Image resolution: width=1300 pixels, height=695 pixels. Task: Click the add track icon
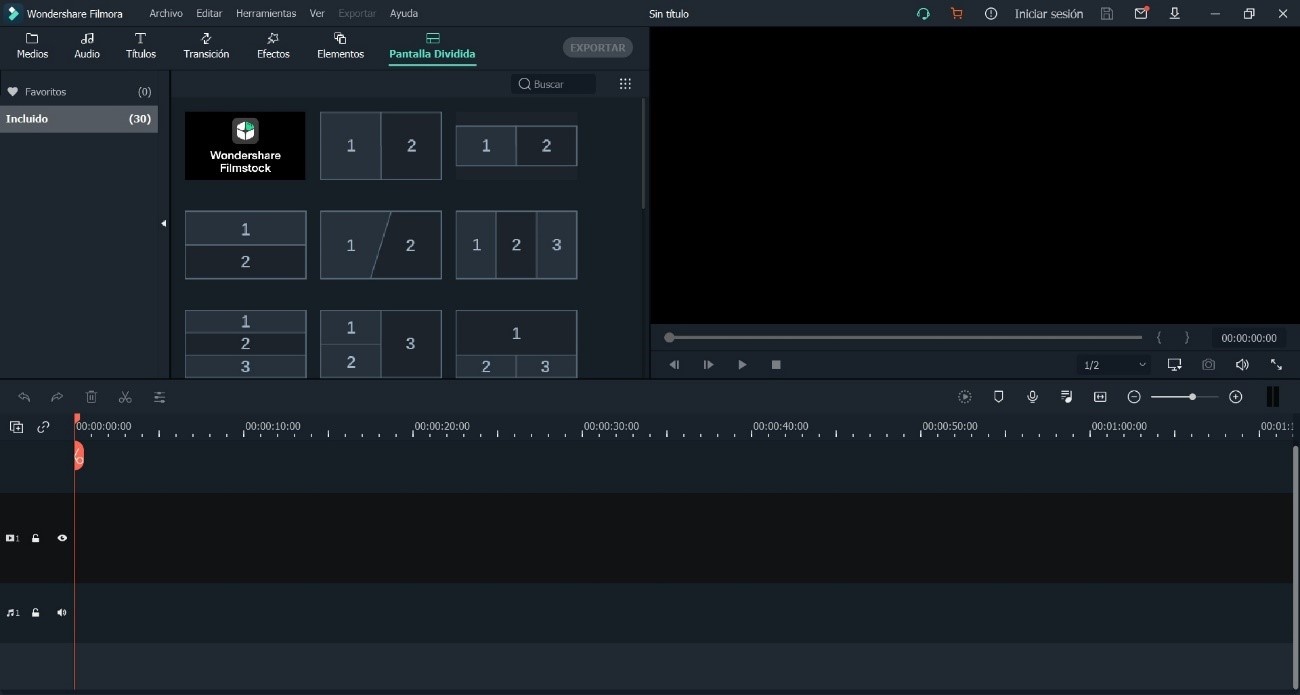click(16, 427)
